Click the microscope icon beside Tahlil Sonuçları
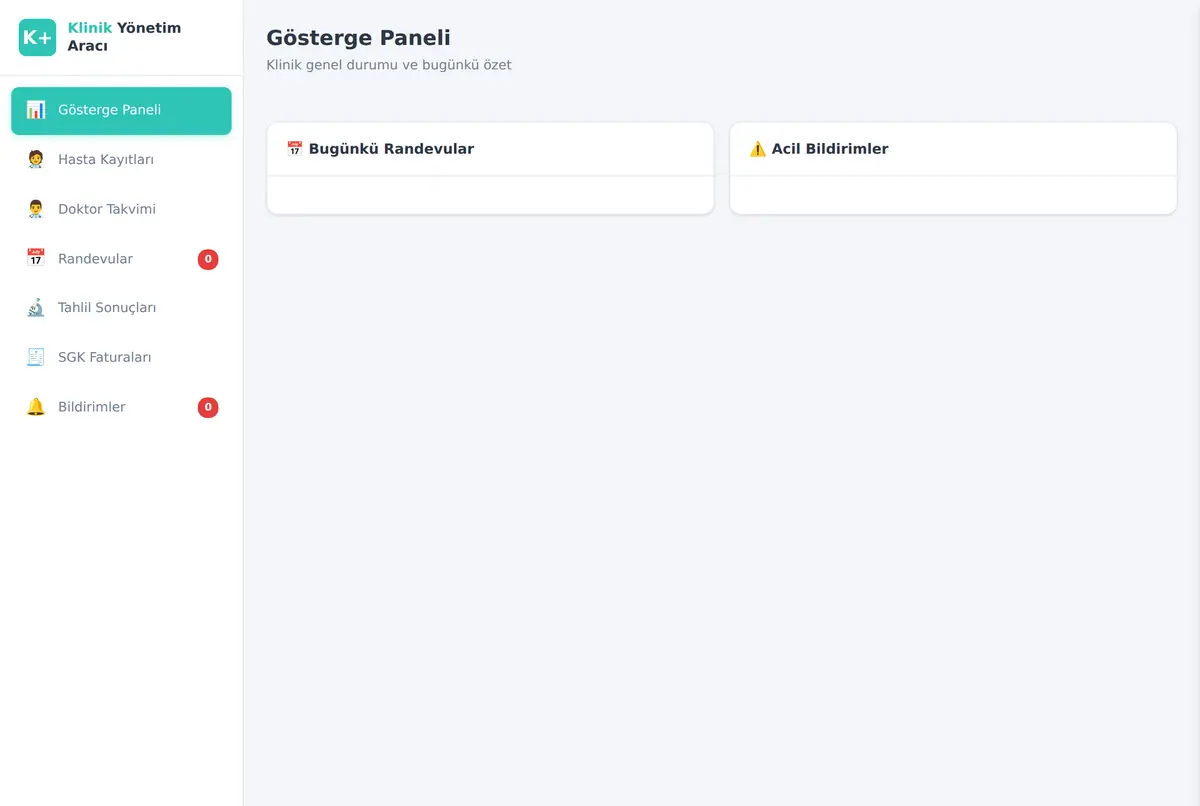Viewport: 1200px width, 806px height. pos(36,308)
